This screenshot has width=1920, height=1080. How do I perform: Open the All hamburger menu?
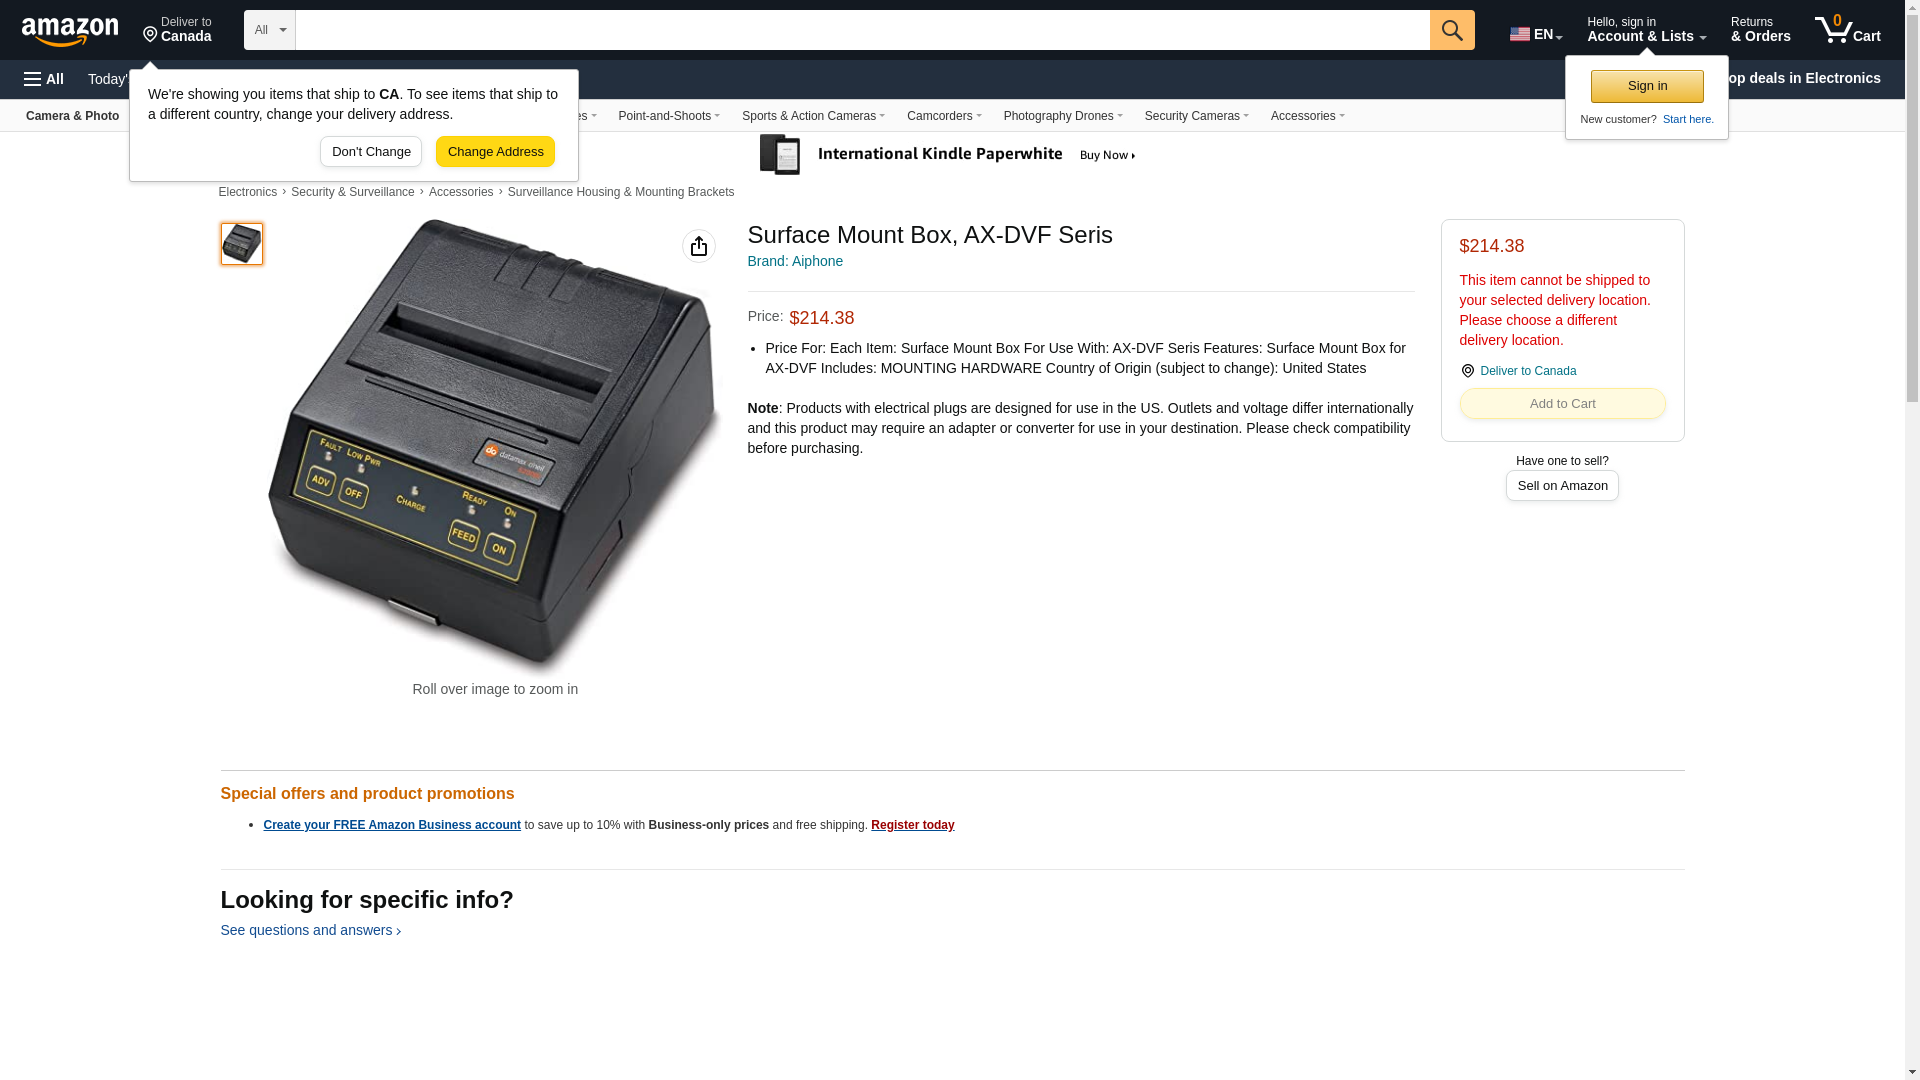[44, 79]
